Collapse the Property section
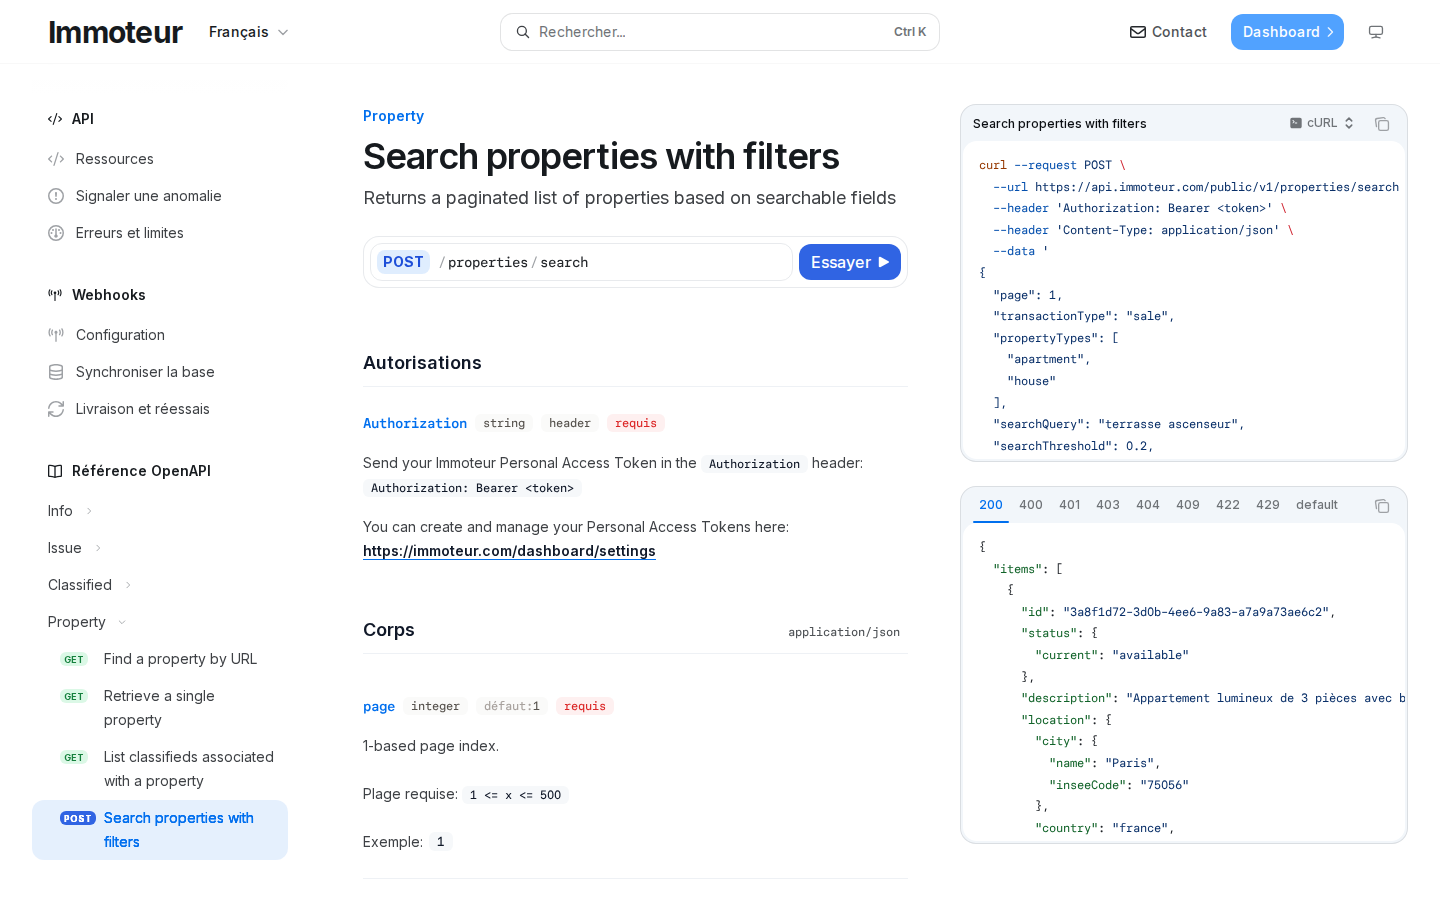1440x900 pixels. (88, 622)
